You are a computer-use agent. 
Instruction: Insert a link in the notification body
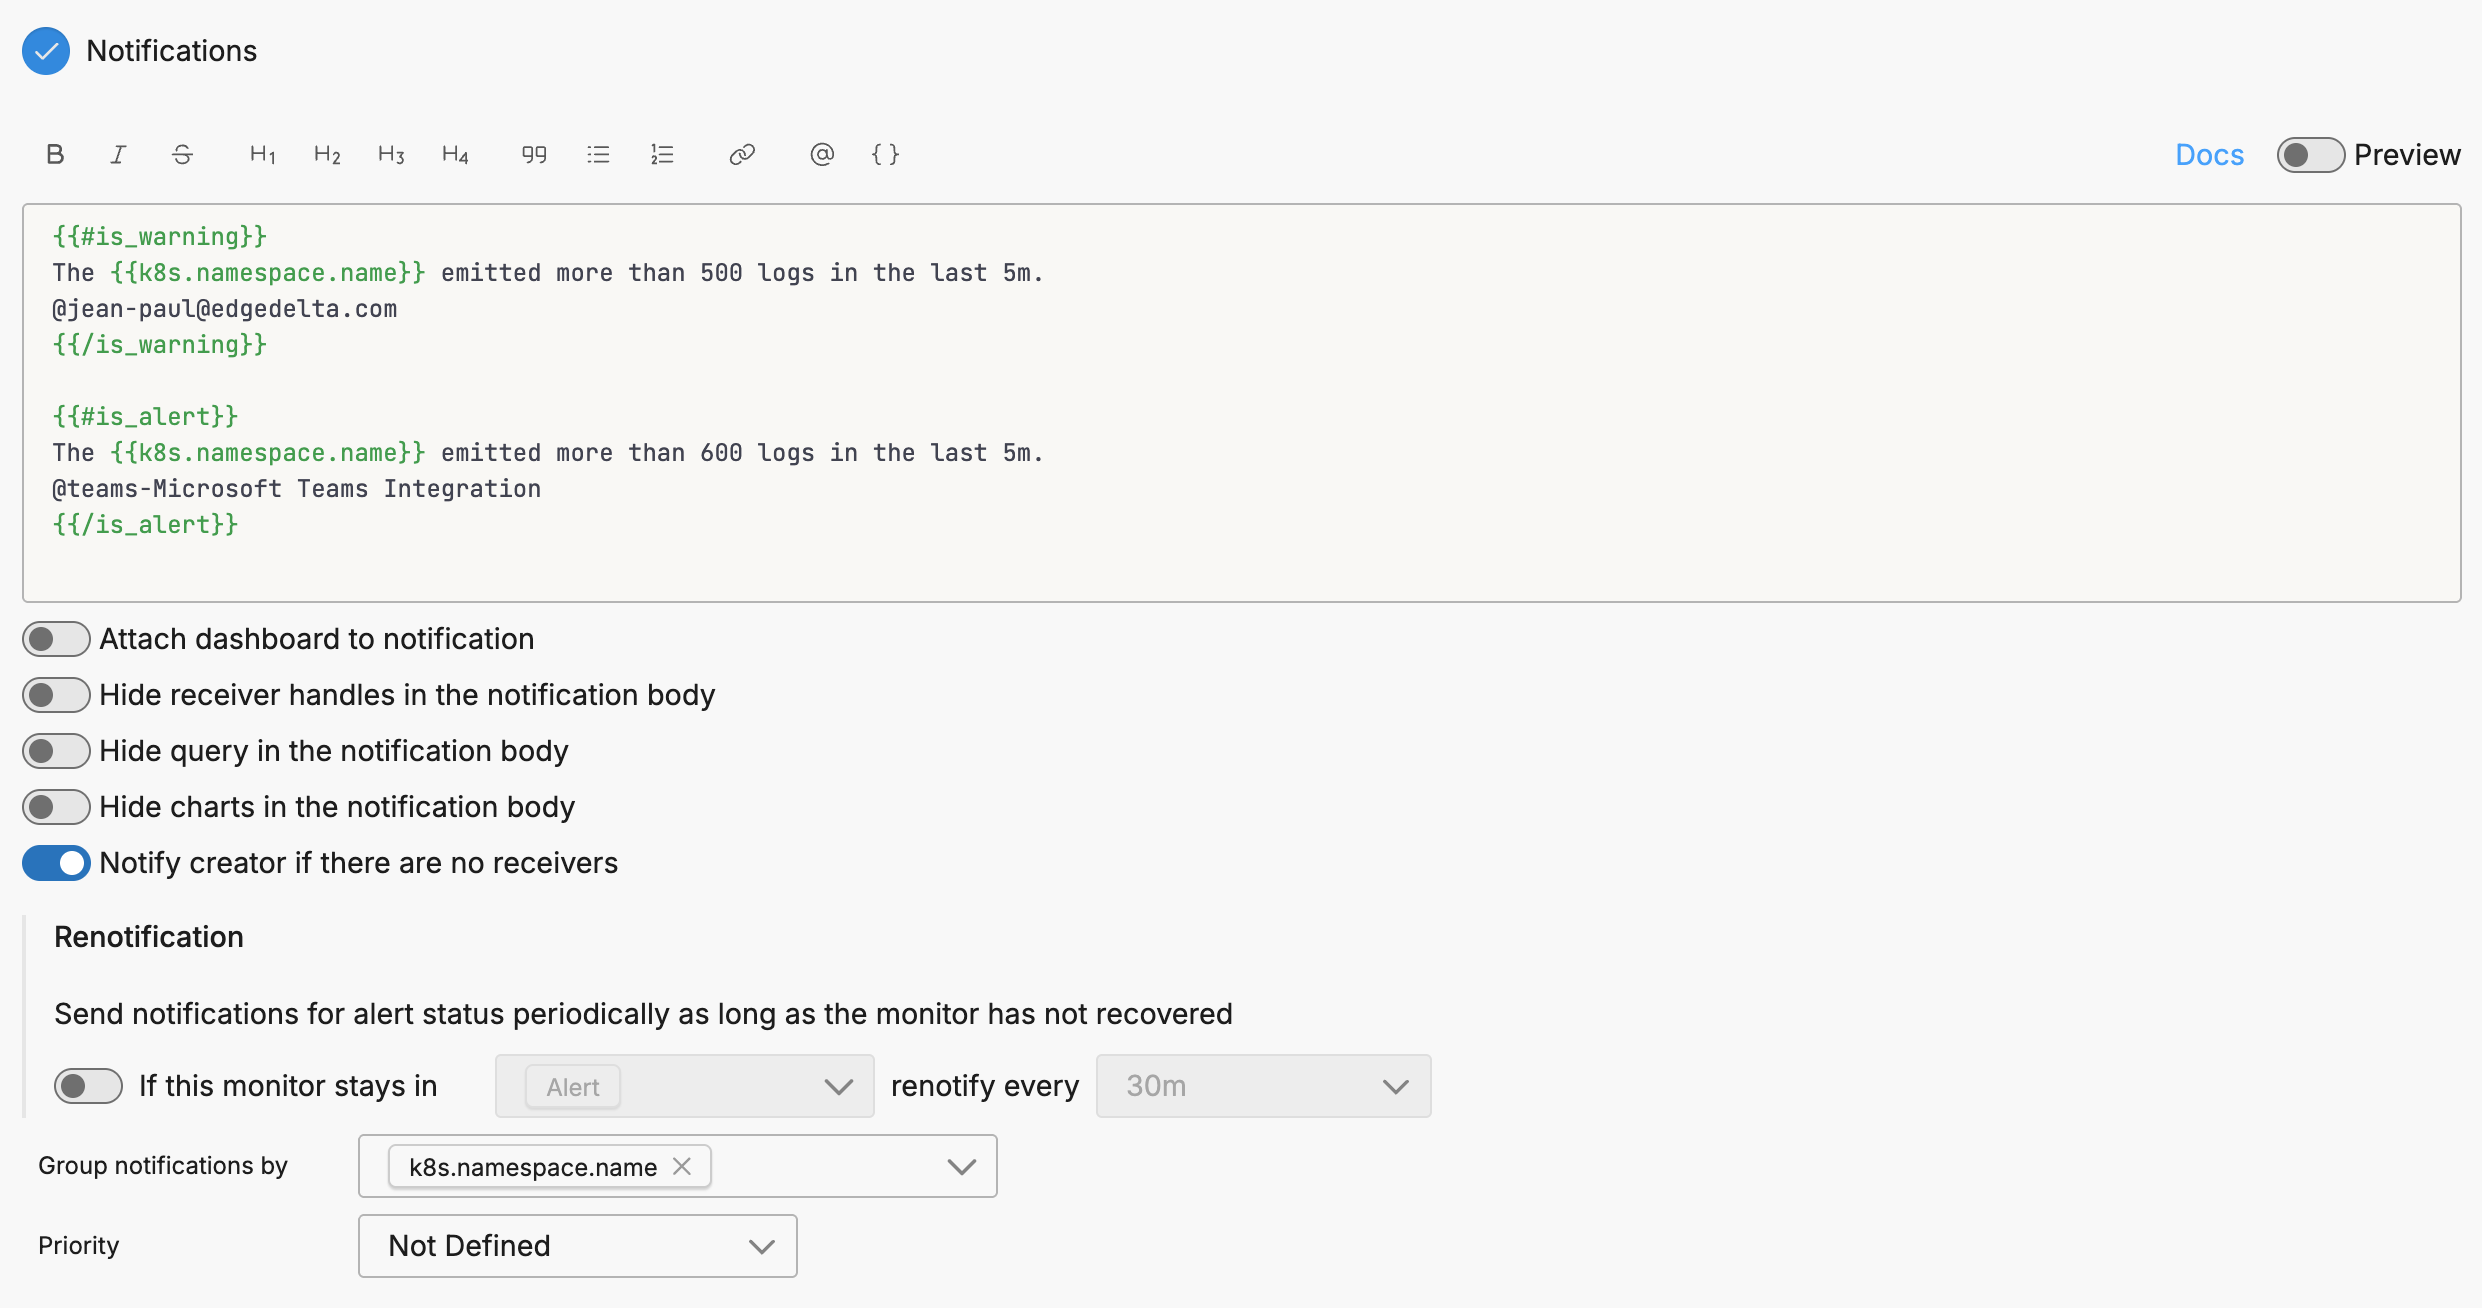click(741, 154)
